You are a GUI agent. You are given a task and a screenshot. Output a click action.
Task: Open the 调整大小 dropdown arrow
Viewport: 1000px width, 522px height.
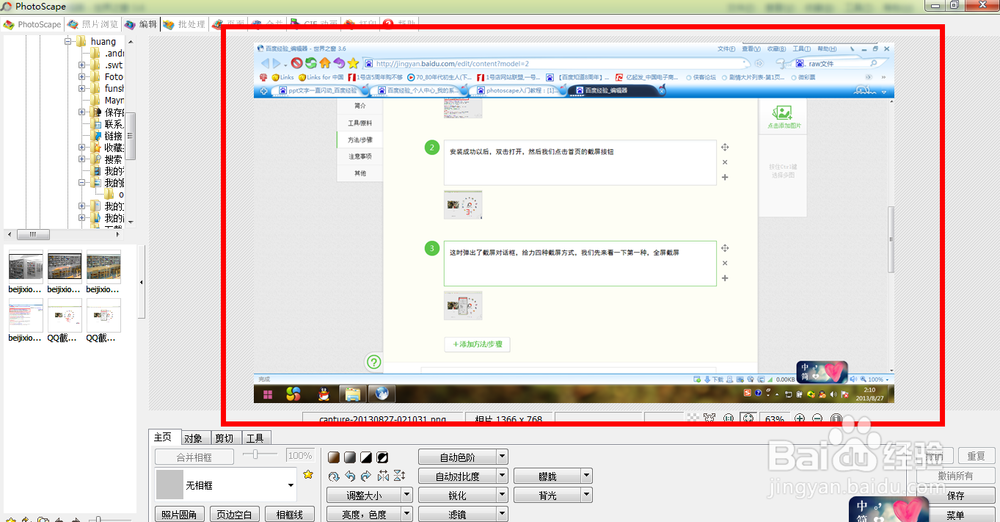tap(406, 495)
